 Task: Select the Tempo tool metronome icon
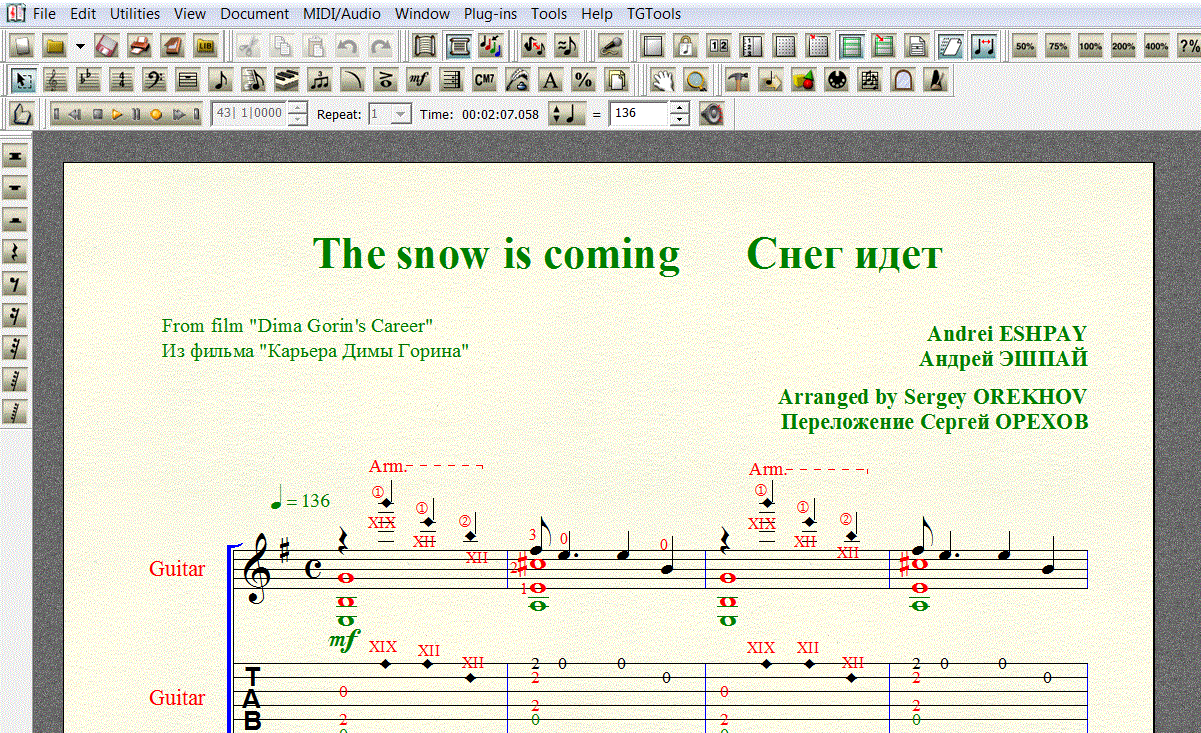(x=934, y=80)
